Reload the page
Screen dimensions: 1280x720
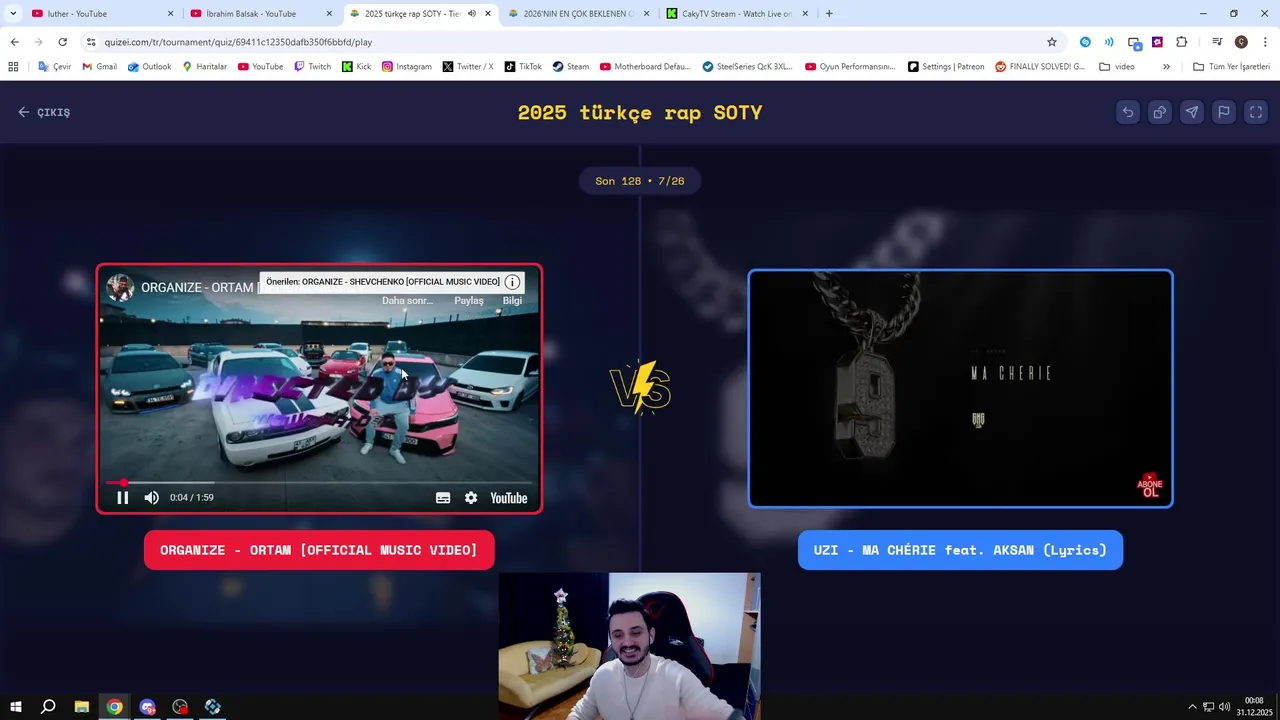(x=62, y=42)
